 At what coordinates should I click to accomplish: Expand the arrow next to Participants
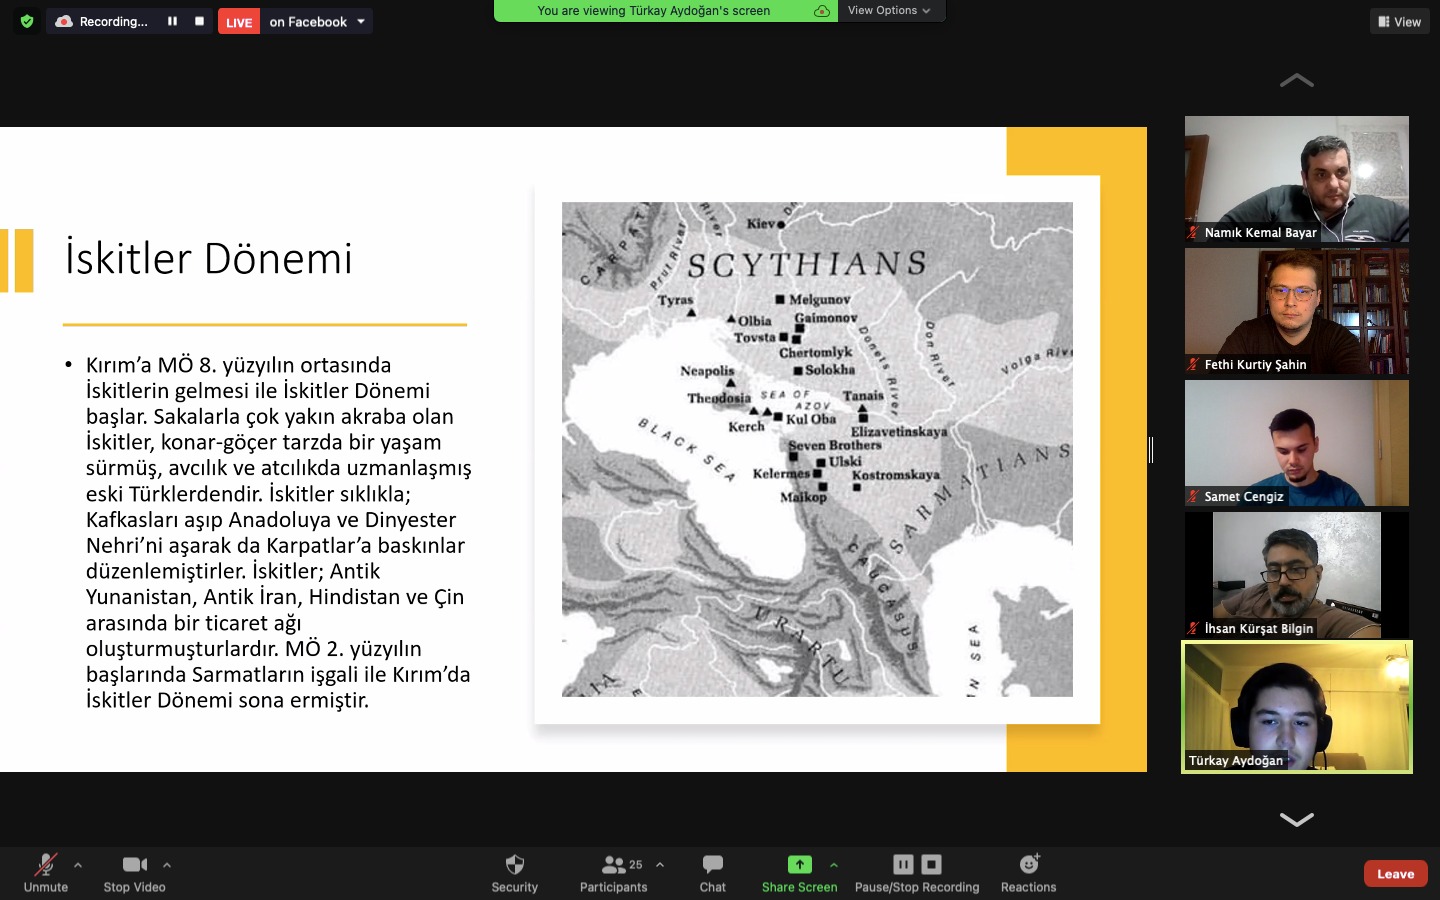click(660, 865)
